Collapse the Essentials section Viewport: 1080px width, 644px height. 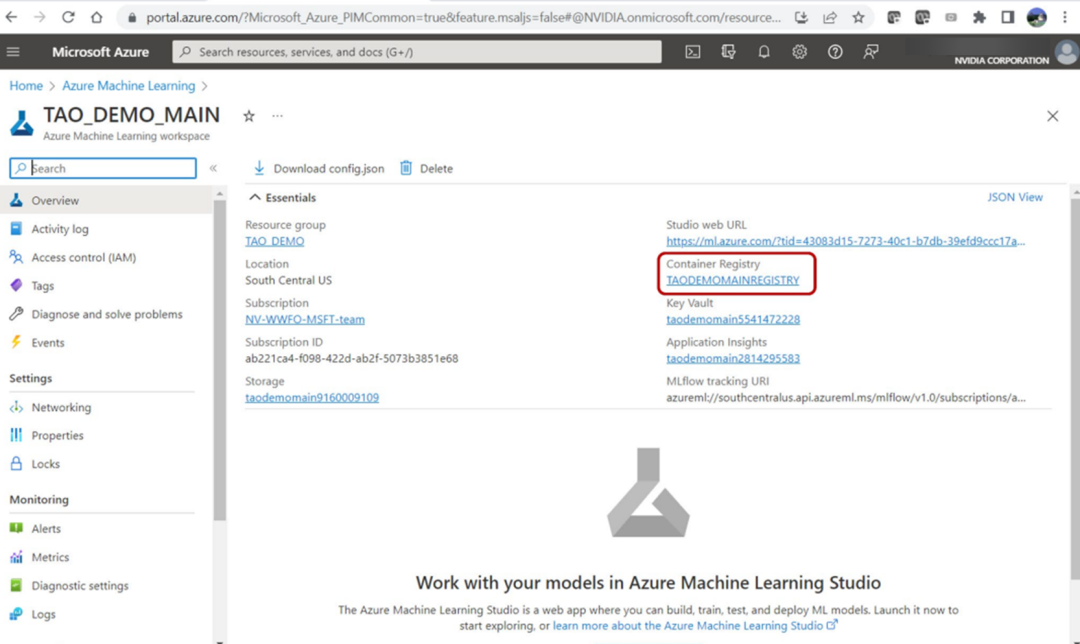pyautogui.click(x=282, y=198)
